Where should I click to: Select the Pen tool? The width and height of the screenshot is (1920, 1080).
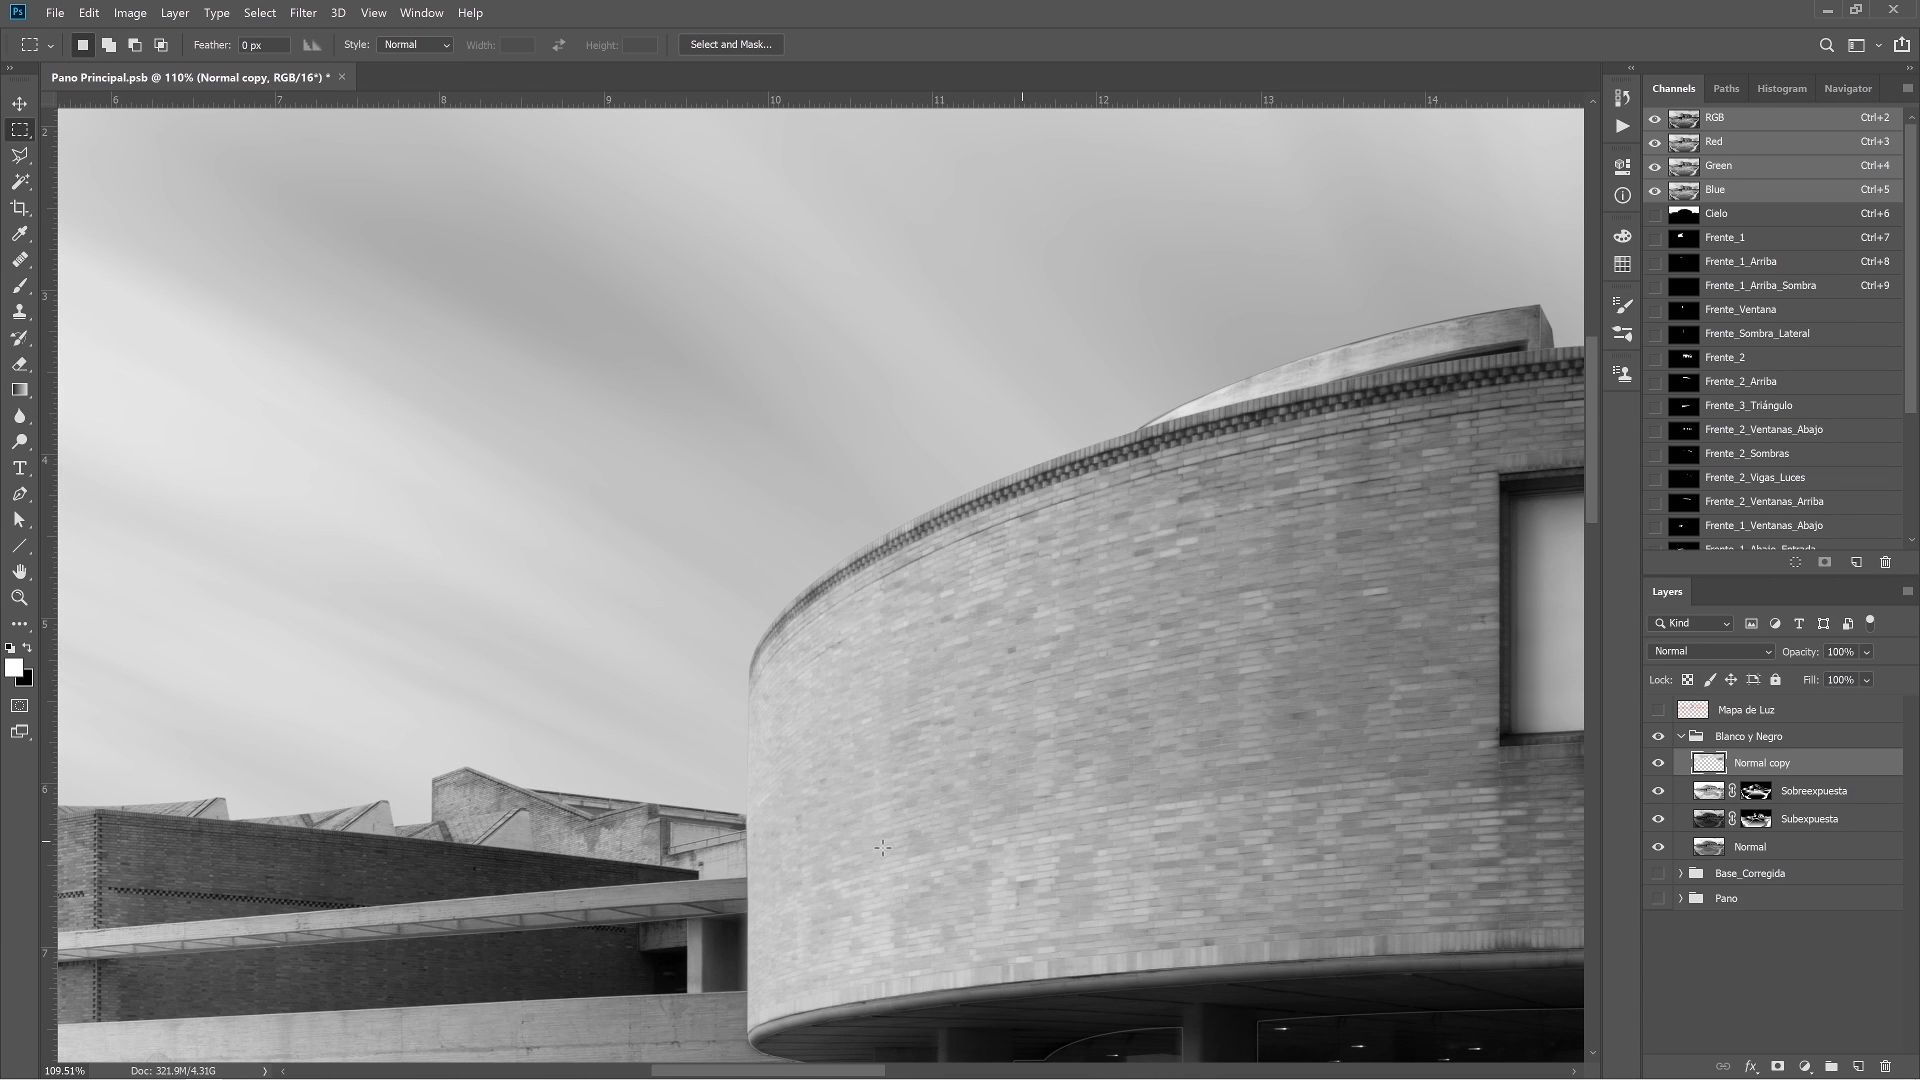(20, 494)
